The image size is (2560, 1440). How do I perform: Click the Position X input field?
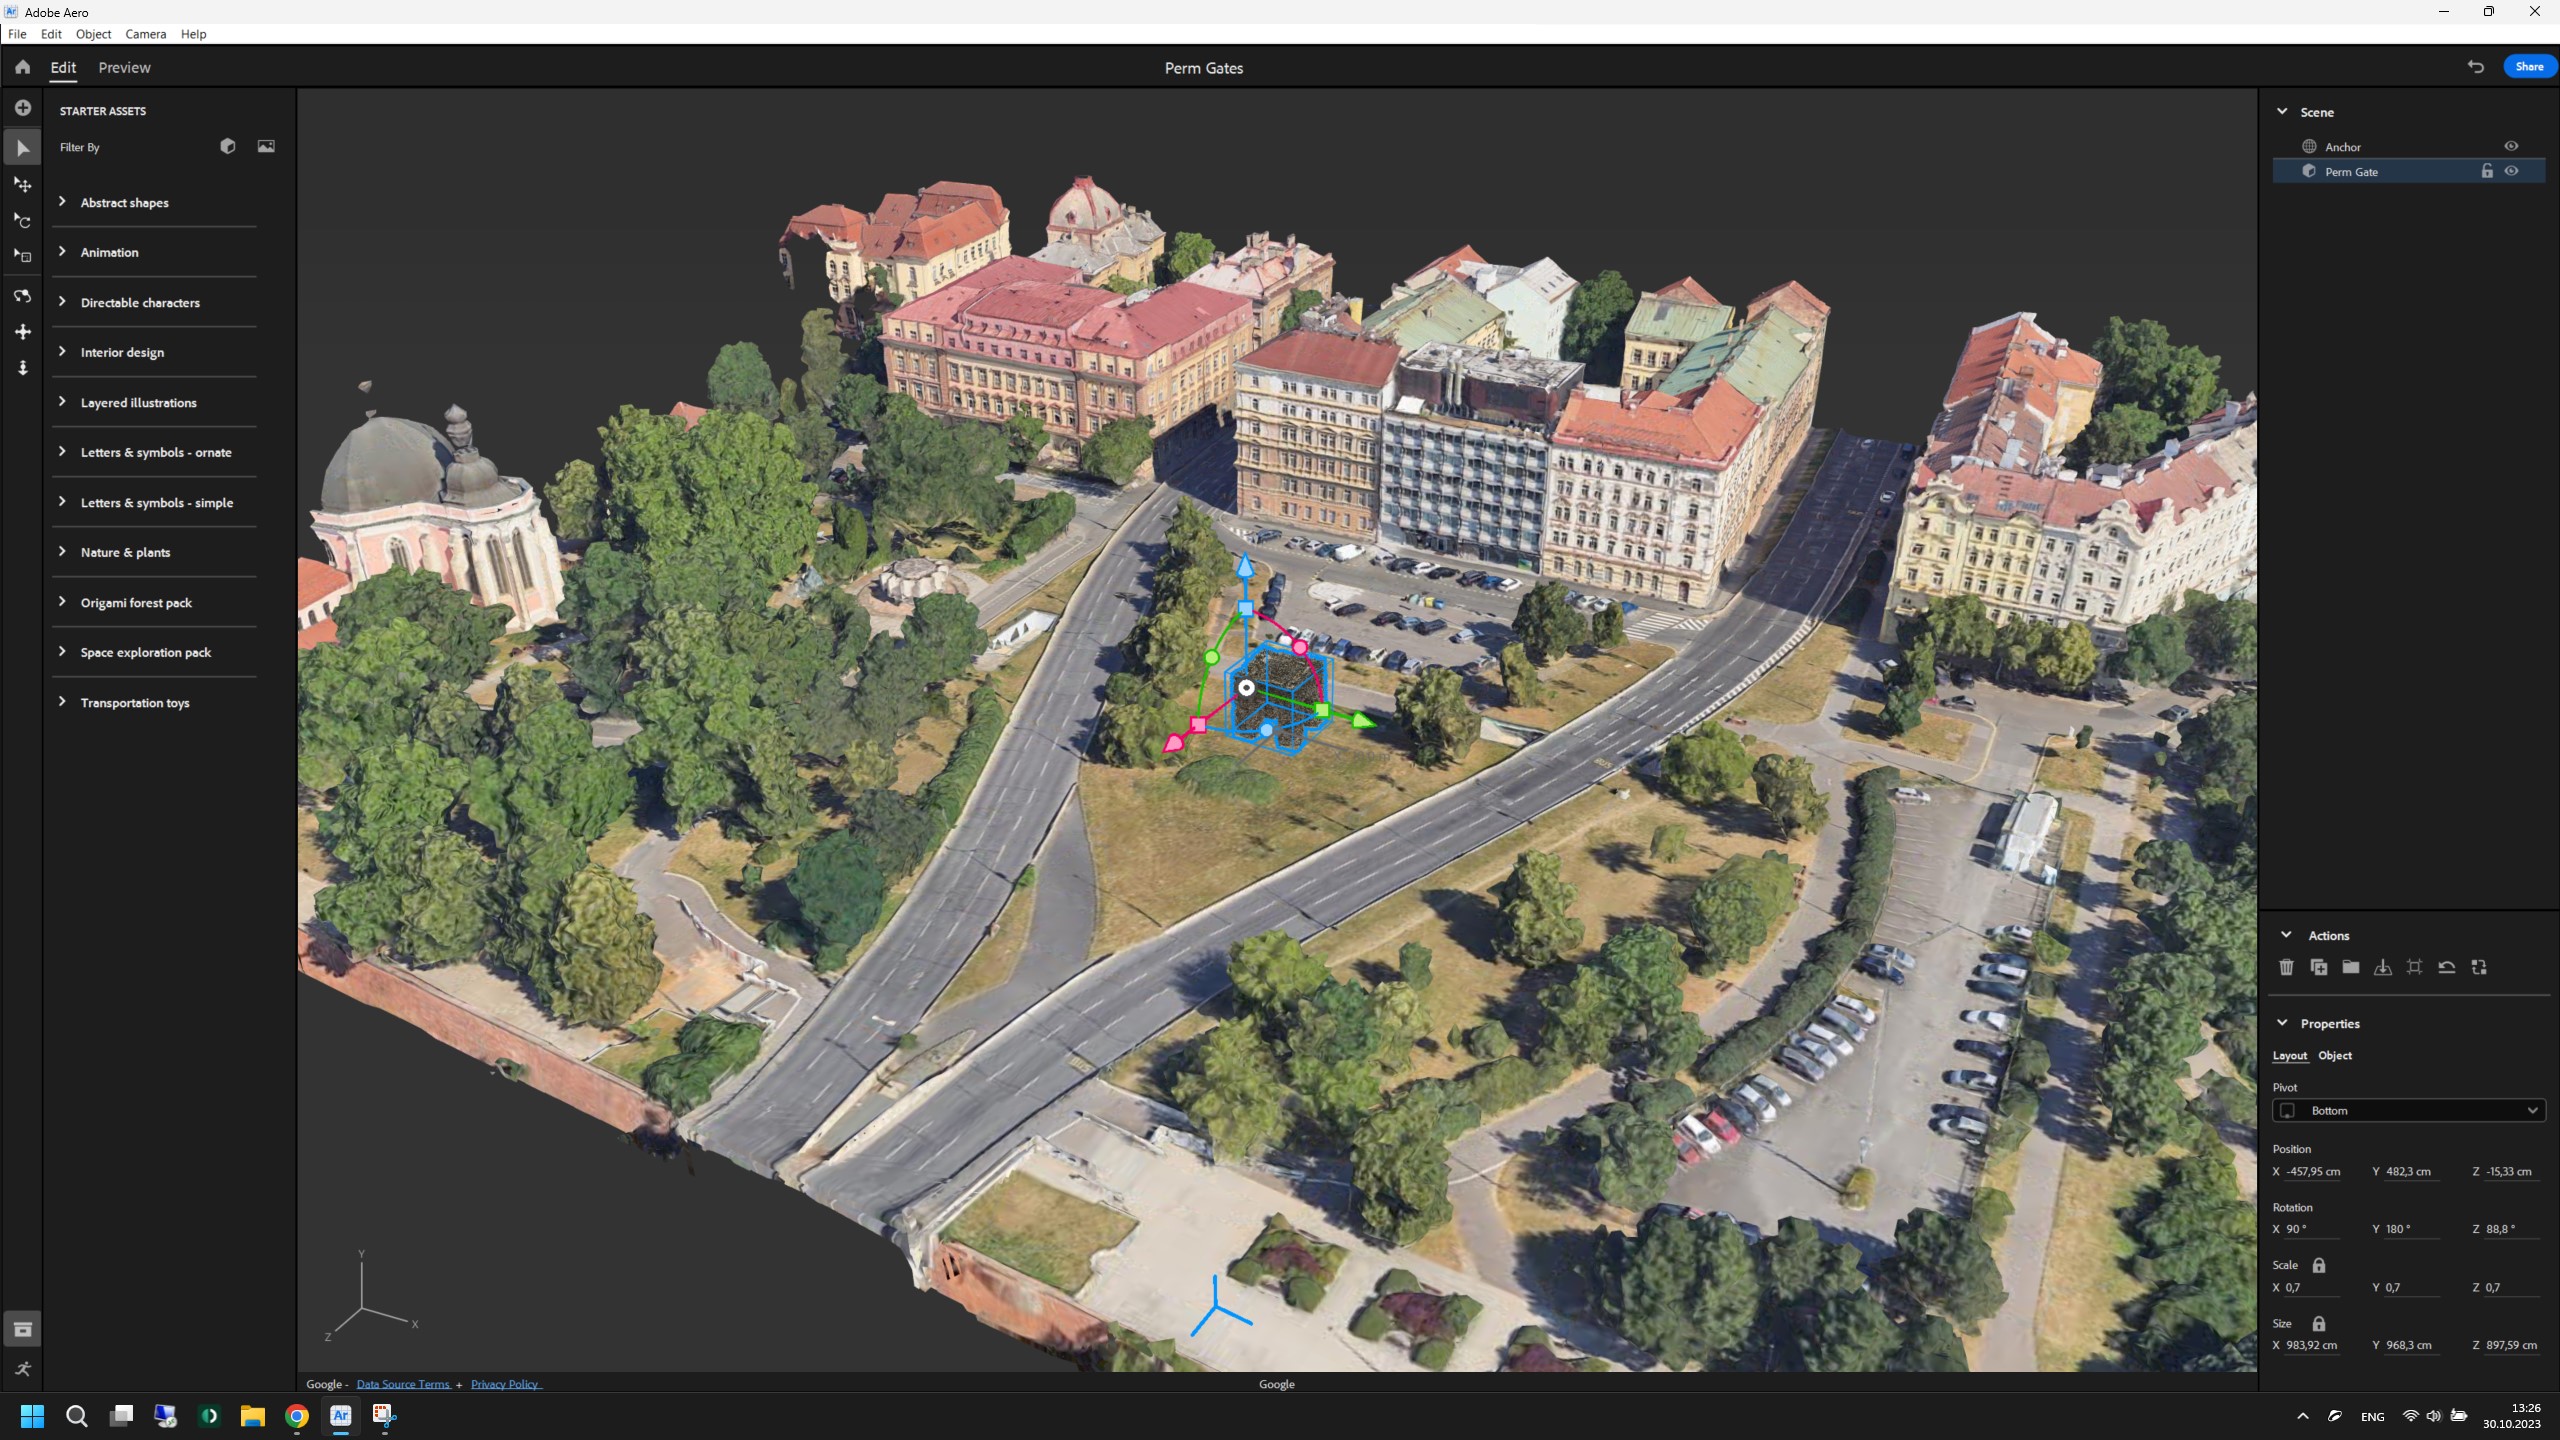coord(2314,1171)
